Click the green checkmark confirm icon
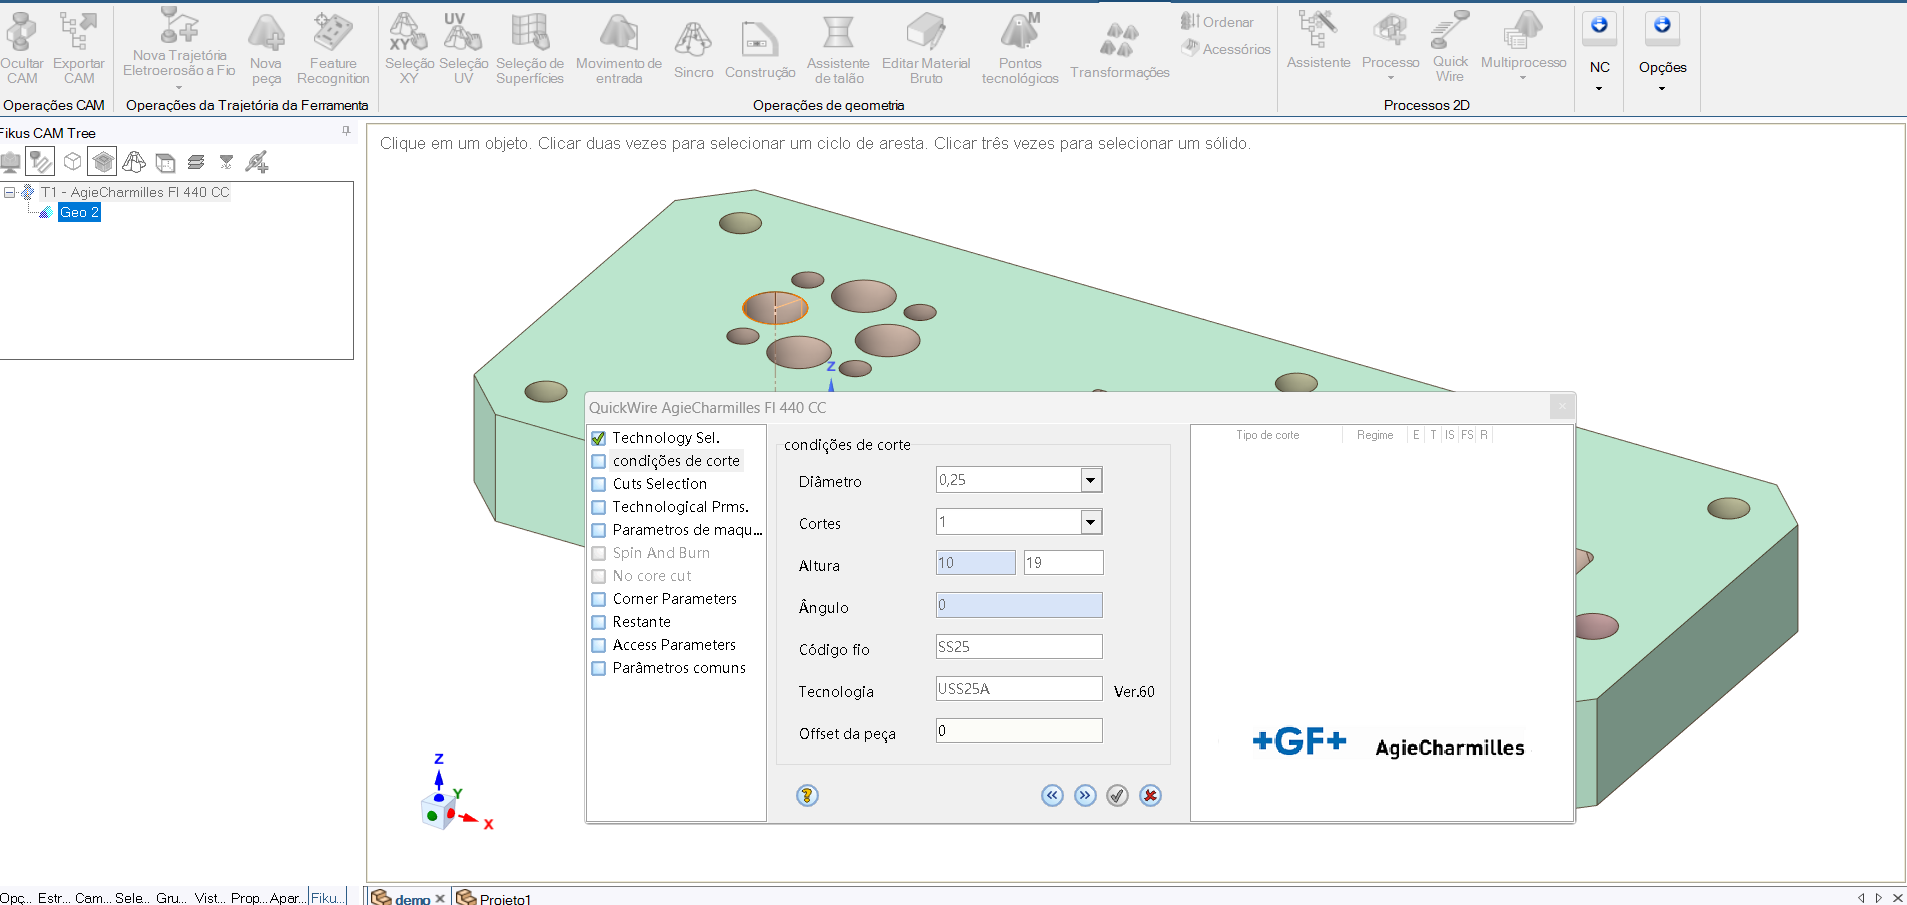 (1117, 796)
